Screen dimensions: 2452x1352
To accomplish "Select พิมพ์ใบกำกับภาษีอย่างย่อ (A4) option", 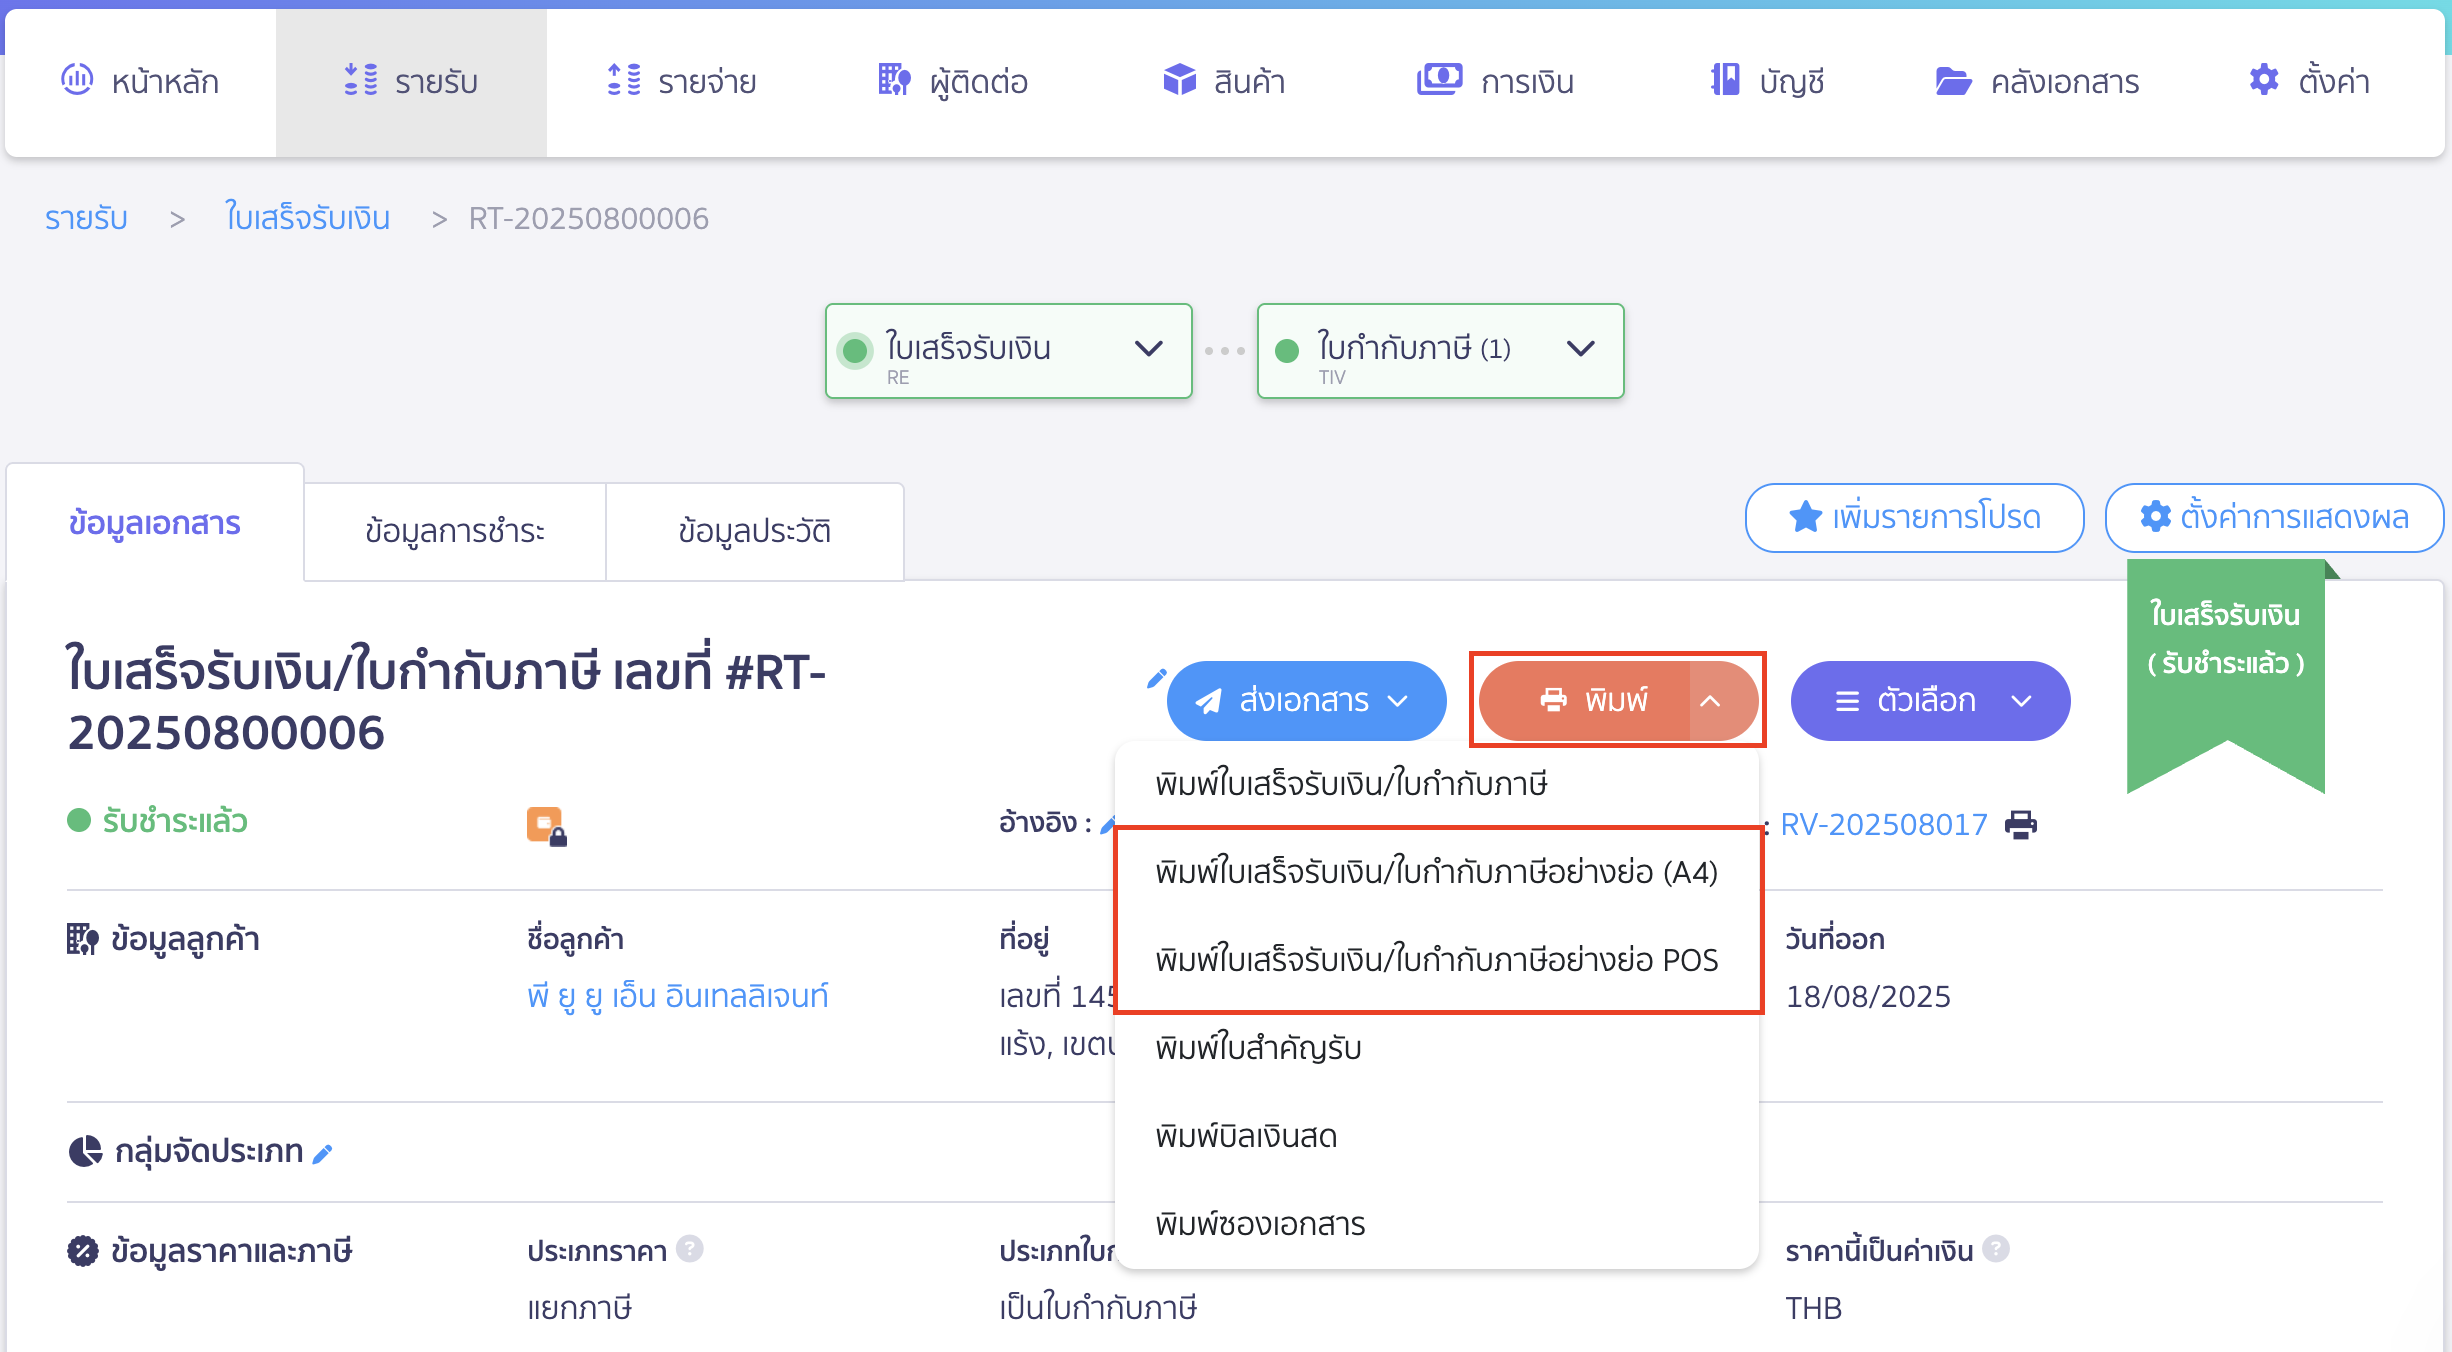I will pyautogui.click(x=1437, y=872).
